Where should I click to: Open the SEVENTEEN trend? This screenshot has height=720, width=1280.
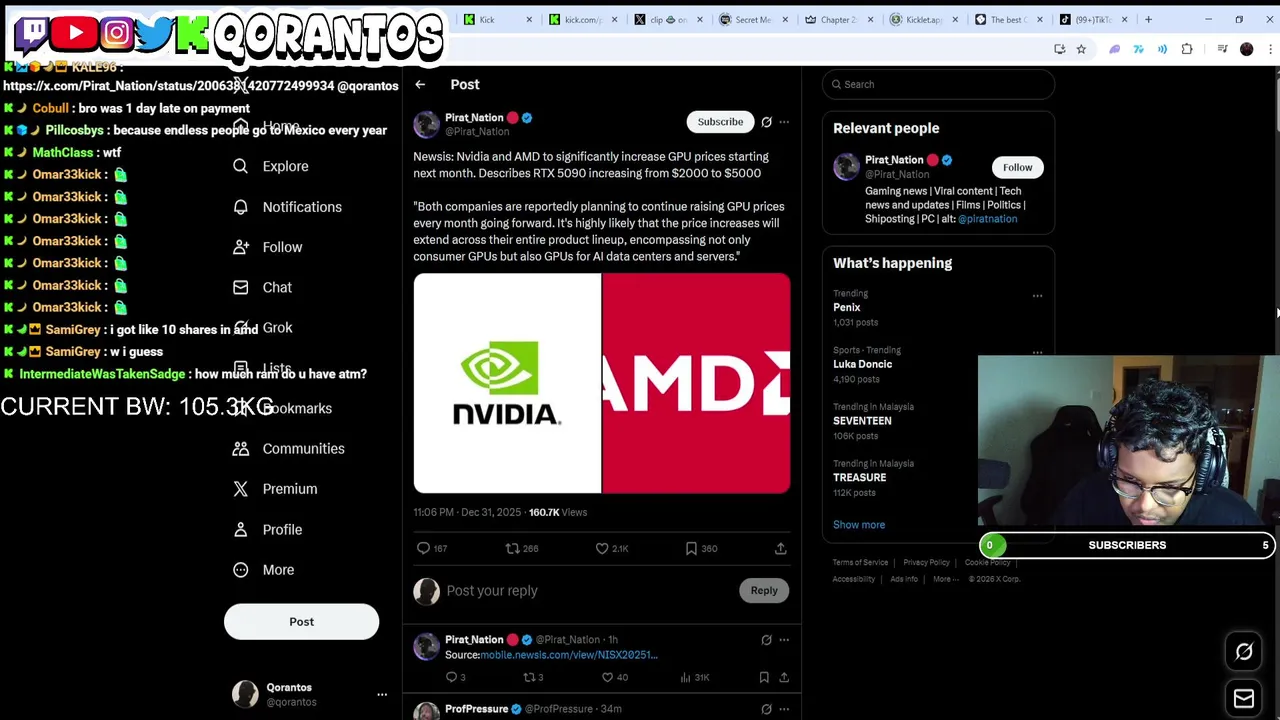click(862, 421)
